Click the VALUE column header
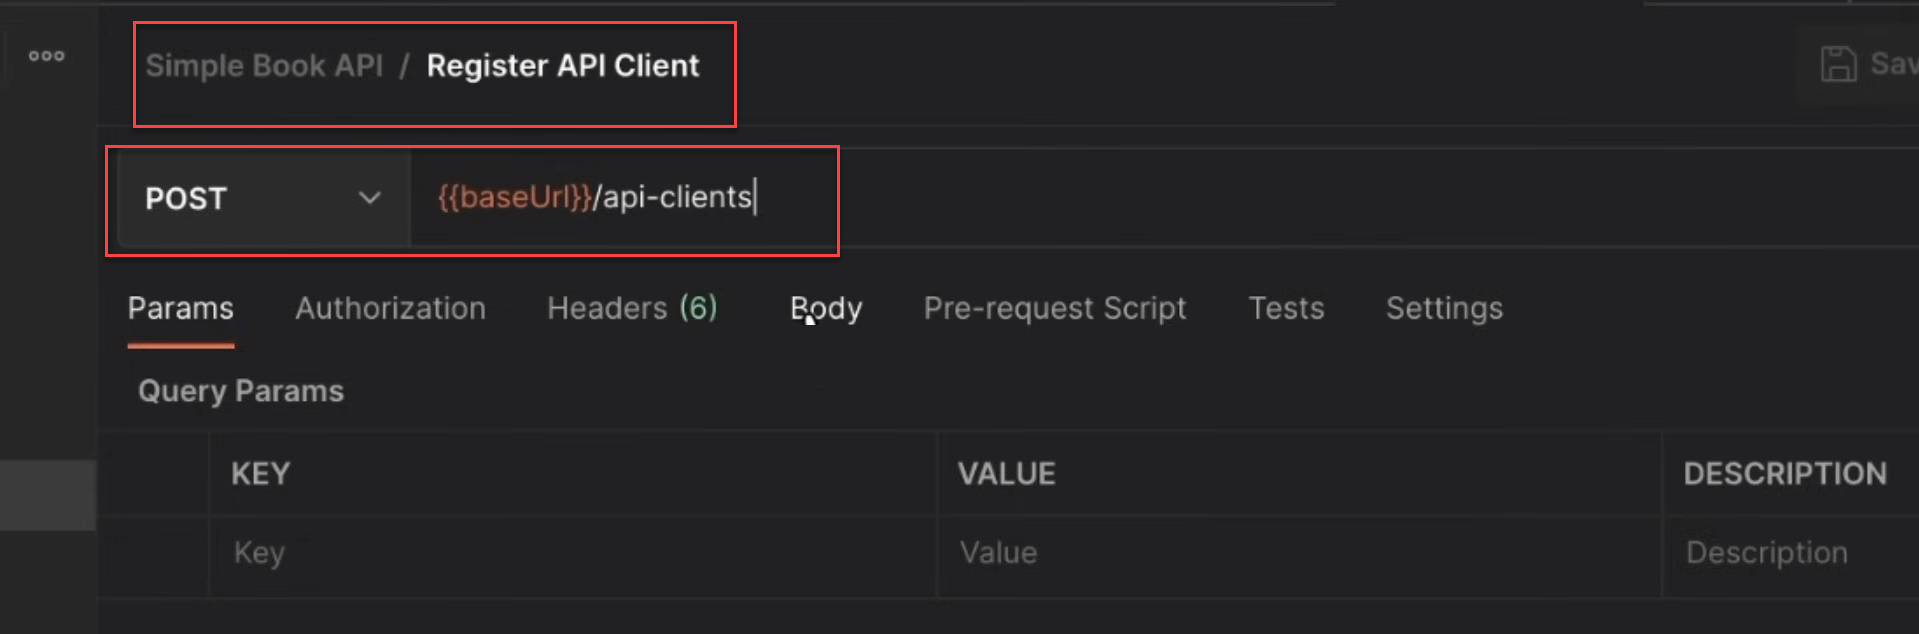The height and width of the screenshot is (634, 1919). 1006,473
